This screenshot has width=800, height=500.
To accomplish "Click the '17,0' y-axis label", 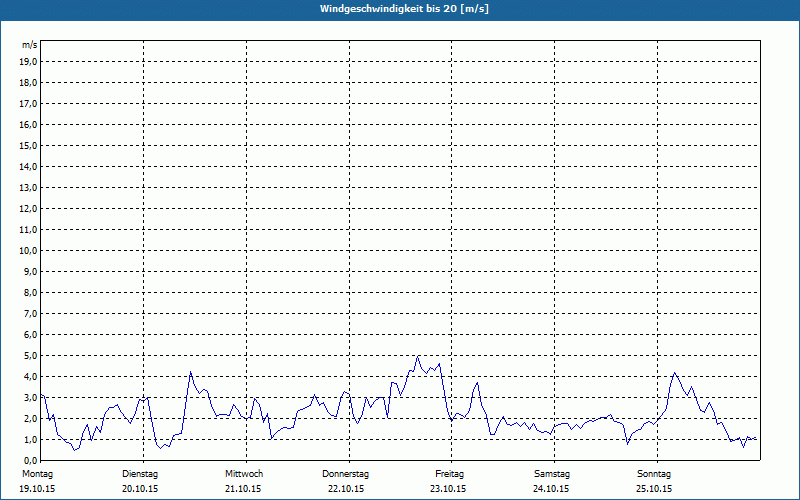I will pyautogui.click(x=28, y=104).
